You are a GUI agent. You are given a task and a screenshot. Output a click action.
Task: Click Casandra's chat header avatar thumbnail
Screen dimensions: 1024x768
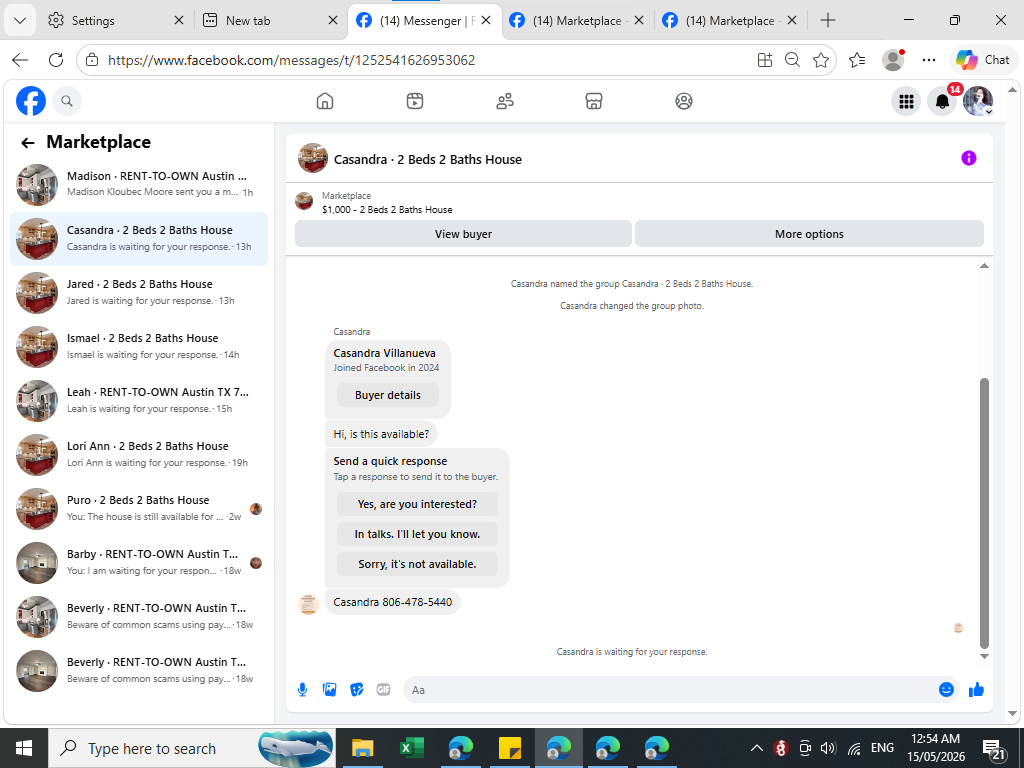(x=313, y=158)
